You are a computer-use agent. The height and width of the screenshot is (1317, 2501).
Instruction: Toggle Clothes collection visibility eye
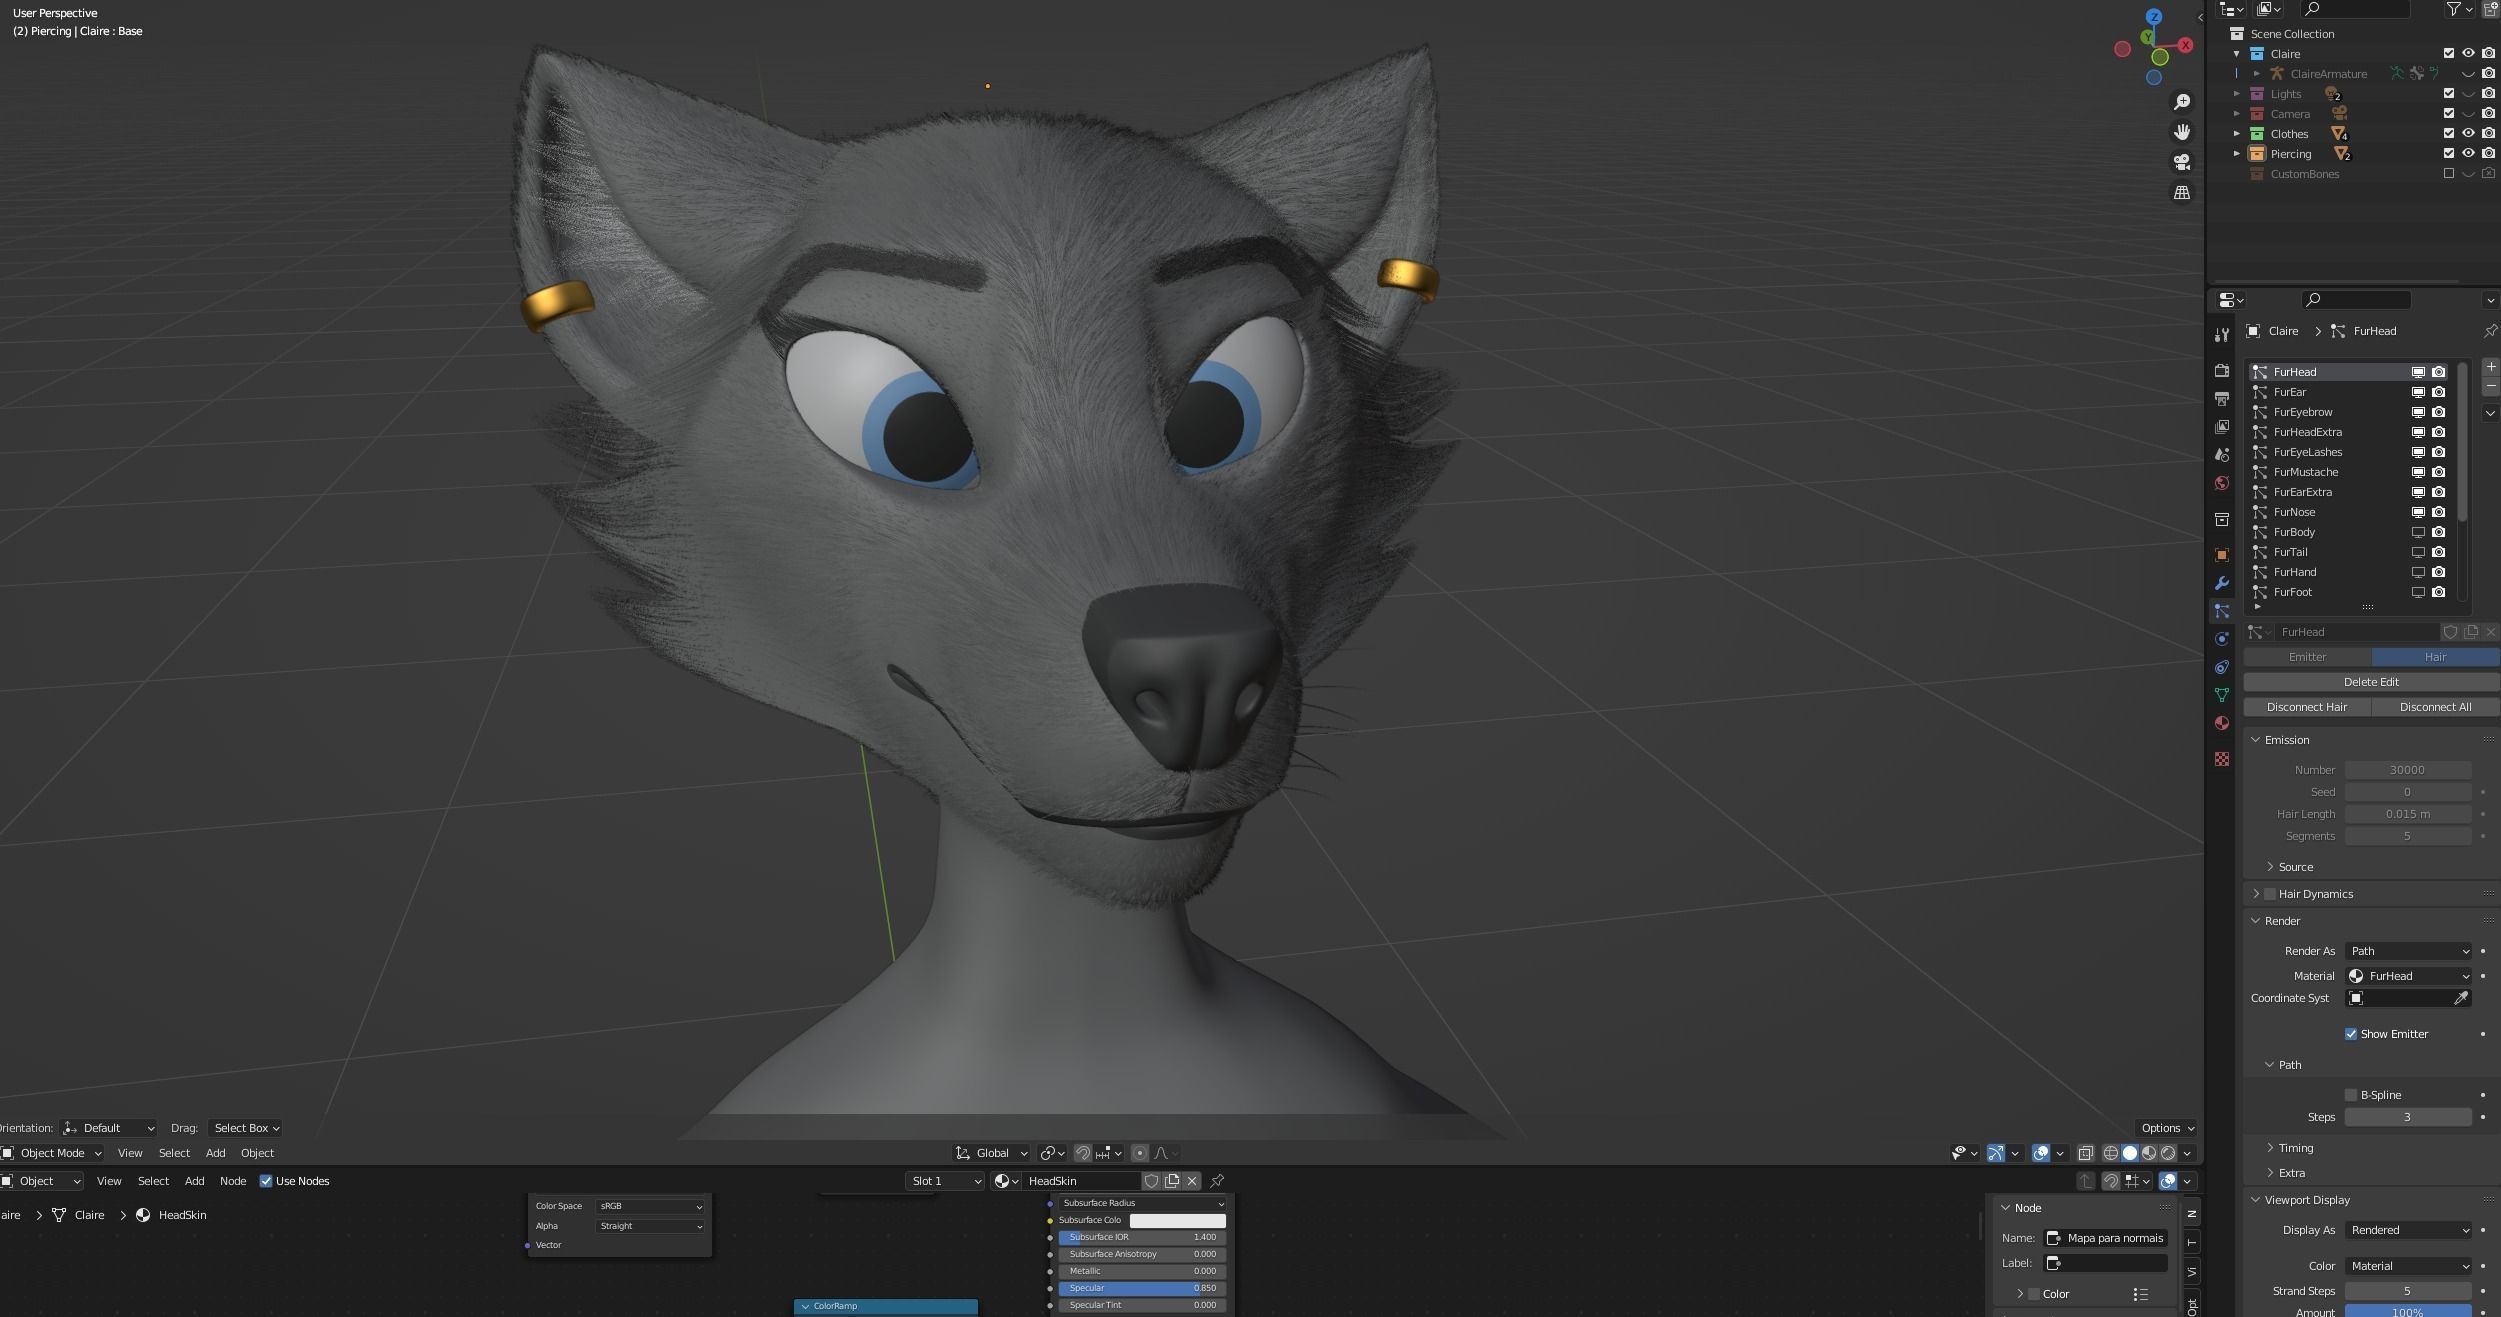[x=2468, y=134]
